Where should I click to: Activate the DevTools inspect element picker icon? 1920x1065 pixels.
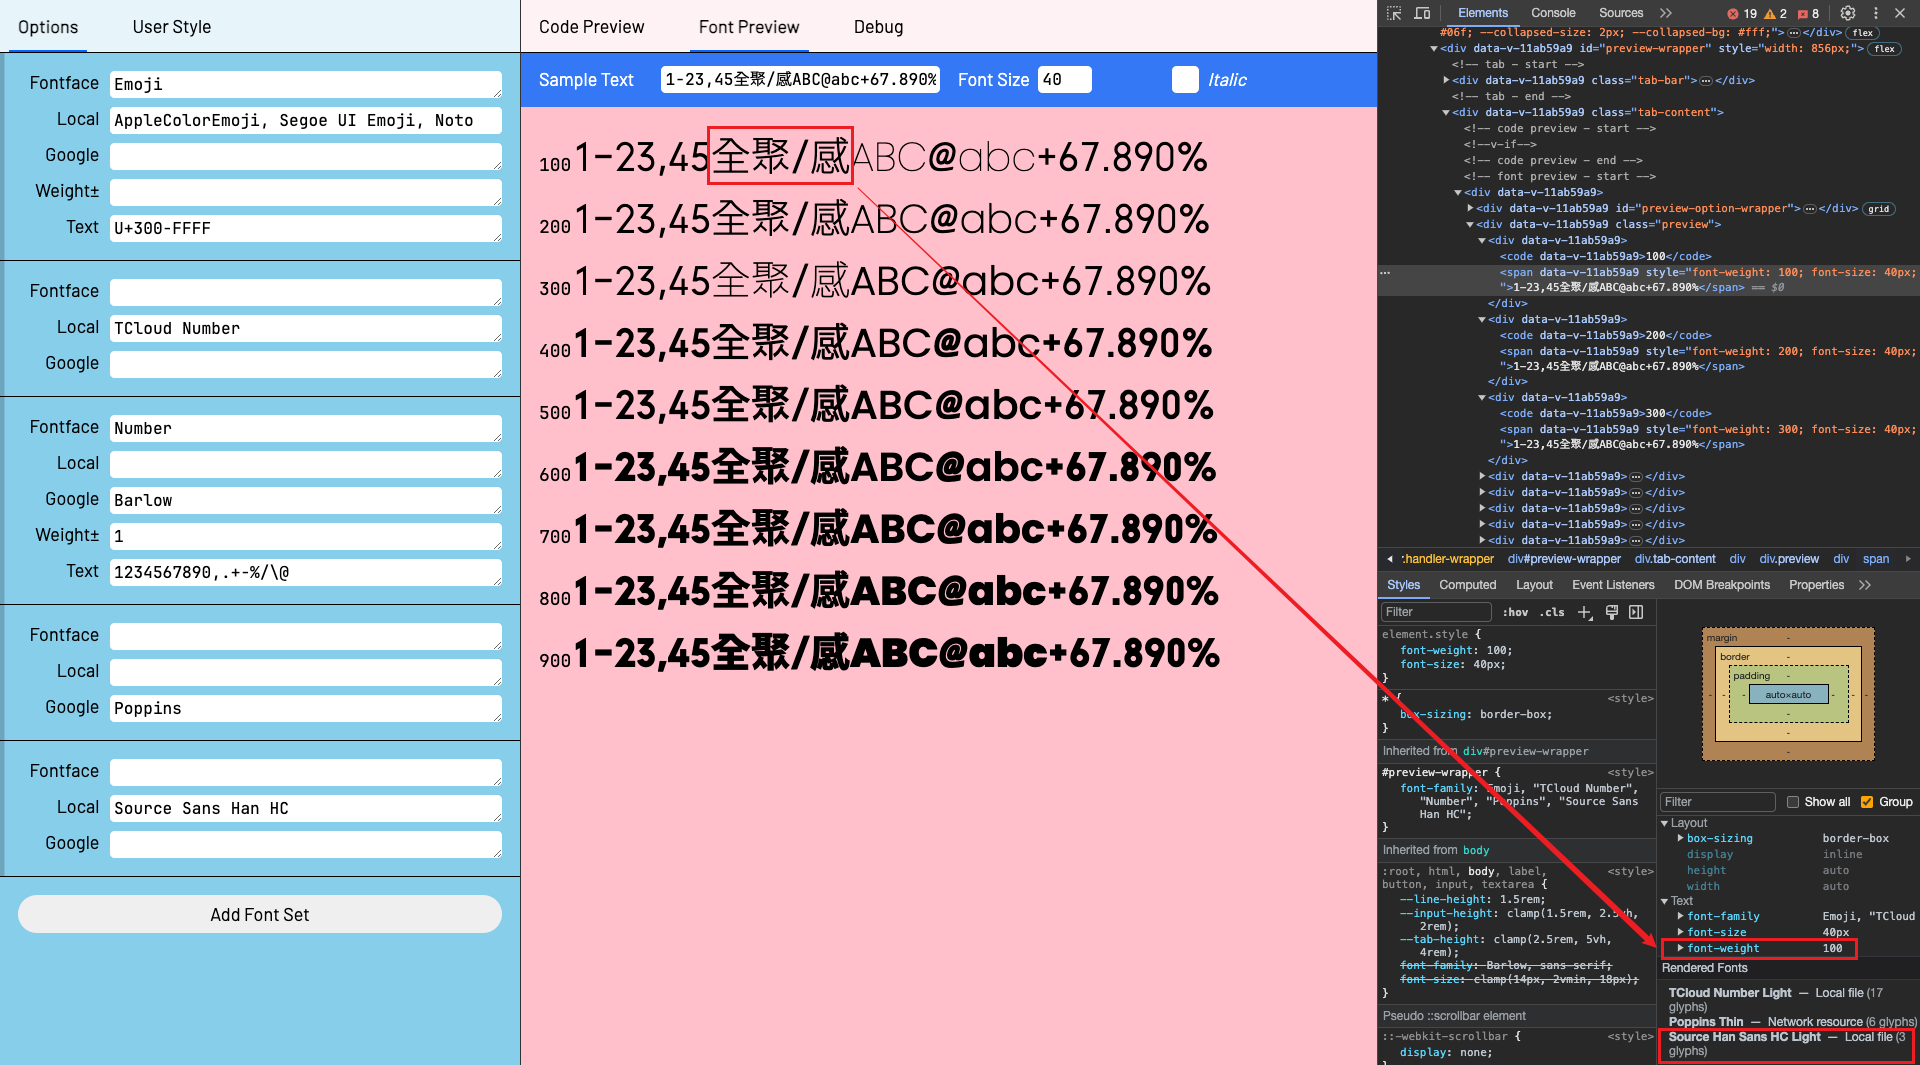pos(1394,13)
